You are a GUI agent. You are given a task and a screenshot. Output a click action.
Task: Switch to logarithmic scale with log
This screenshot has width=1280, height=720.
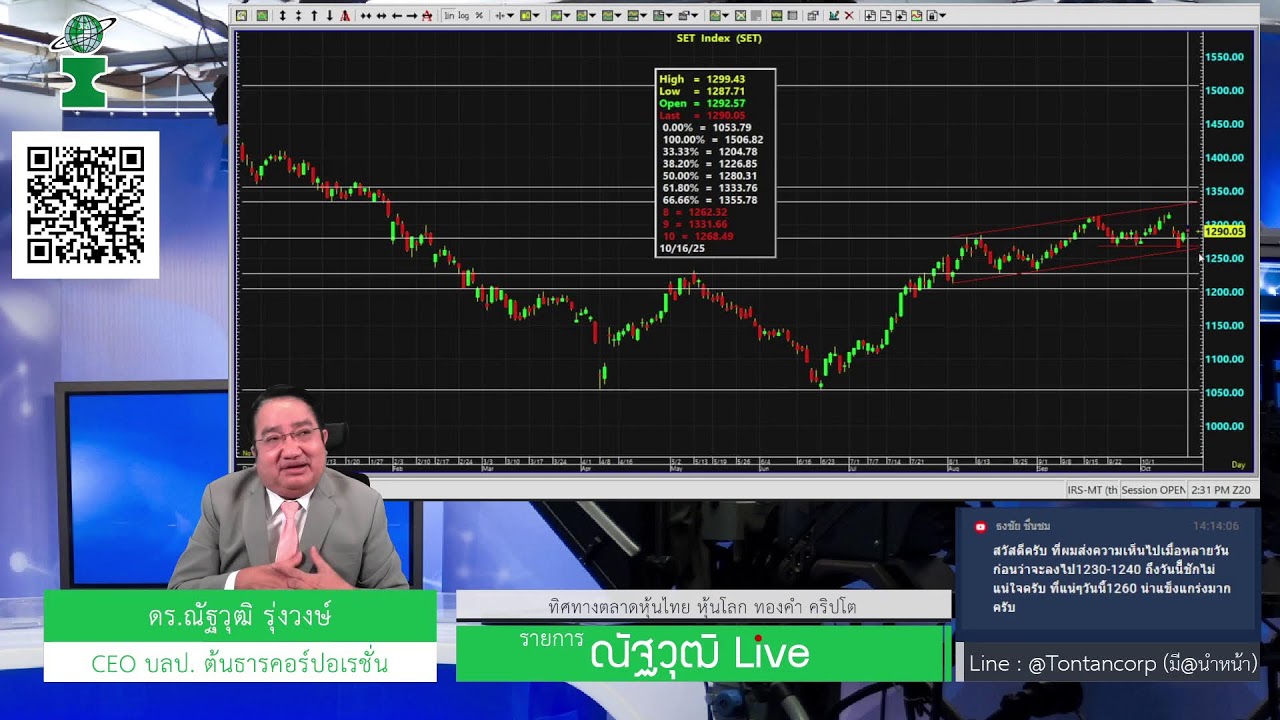point(464,16)
